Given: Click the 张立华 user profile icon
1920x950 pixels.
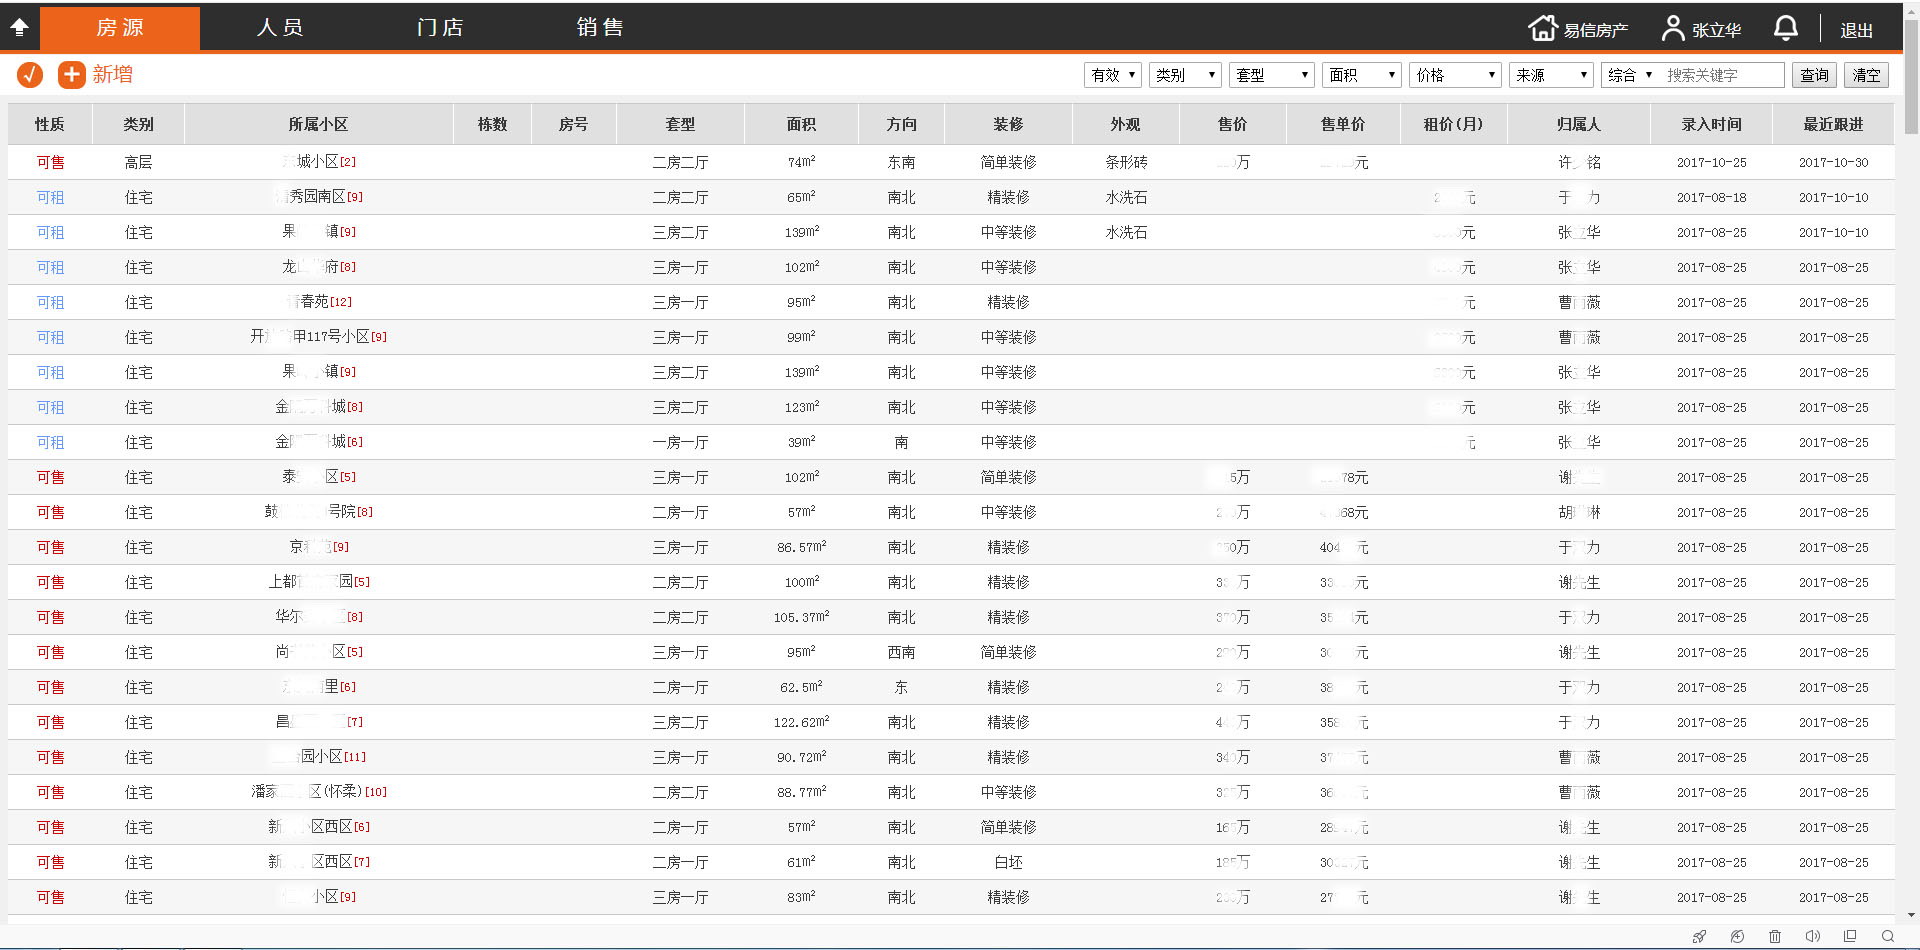Looking at the screenshot, I should [1672, 29].
